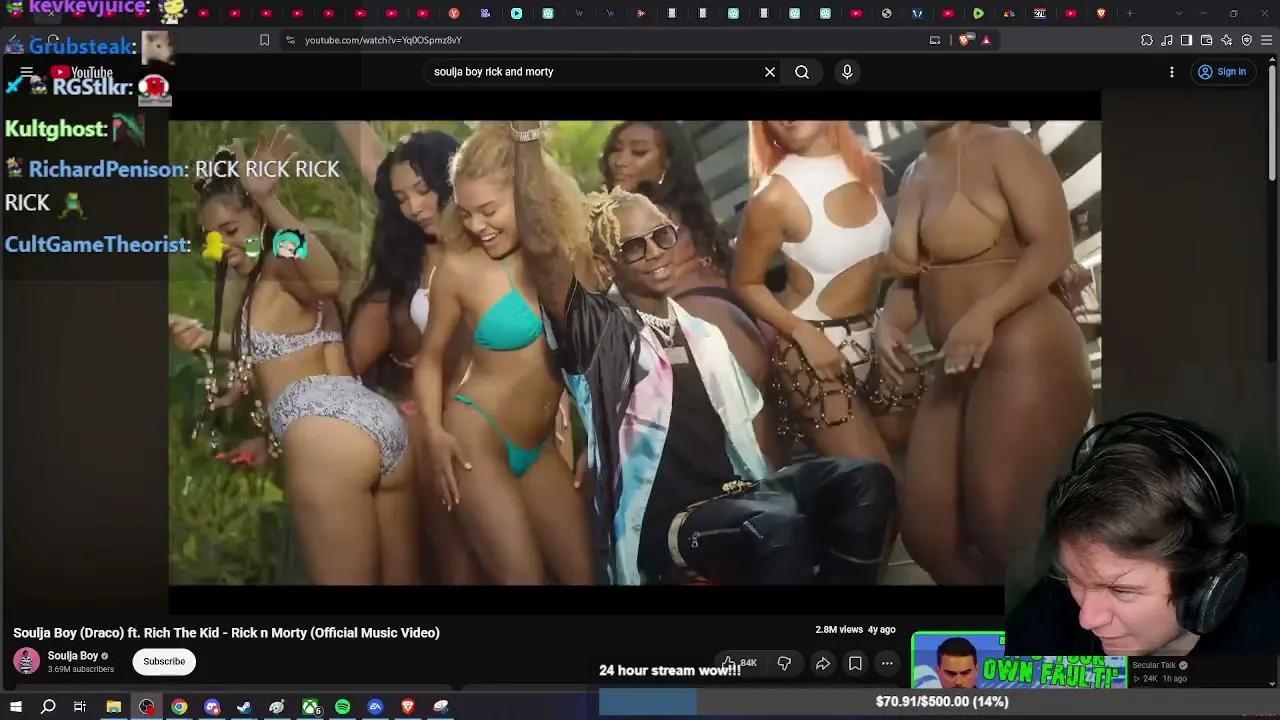Switch to the 270 electoral map tab
The width and height of the screenshot is (1280, 720).
pos(1040,13)
